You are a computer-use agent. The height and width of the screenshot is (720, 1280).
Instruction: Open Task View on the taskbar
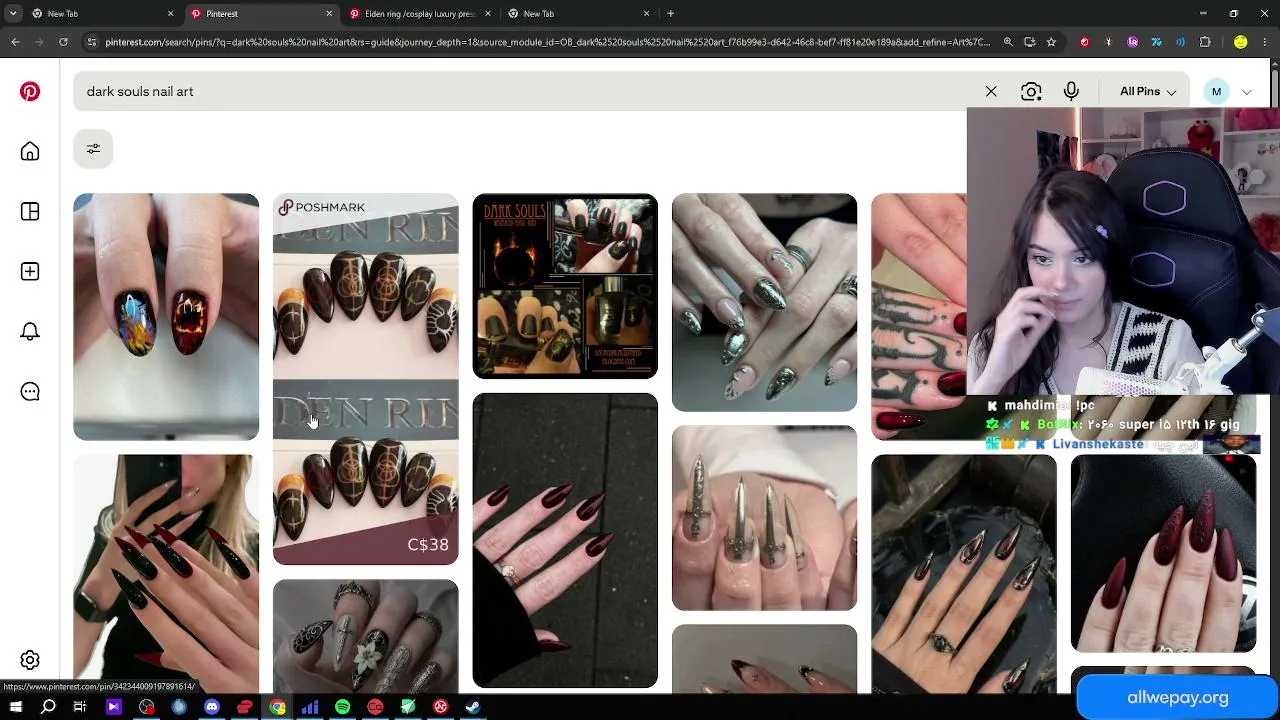click(x=80, y=707)
